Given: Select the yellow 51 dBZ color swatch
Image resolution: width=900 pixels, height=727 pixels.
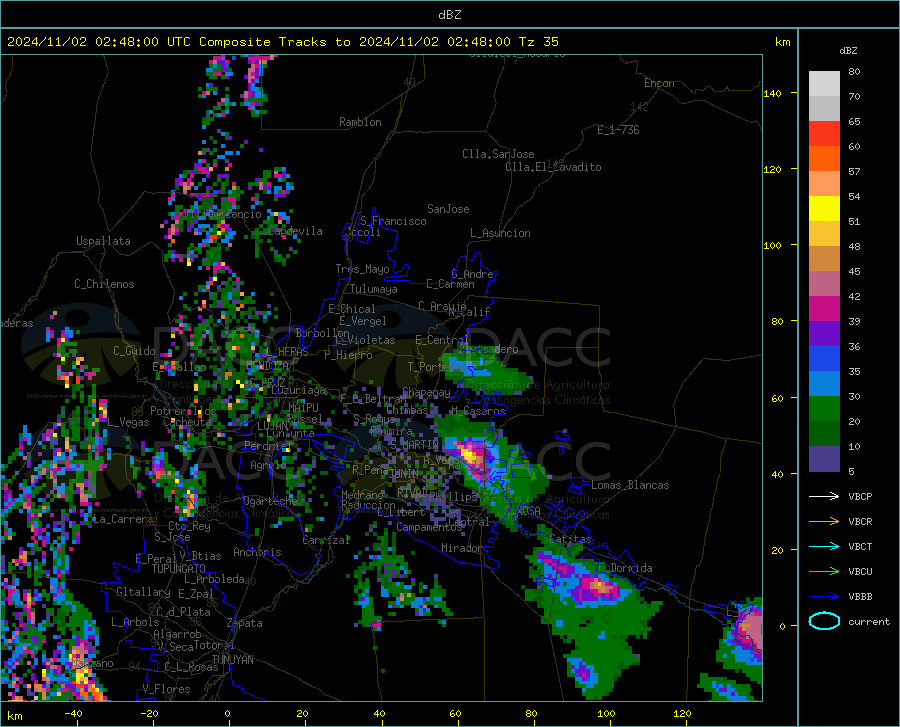Looking at the screenshot, I should point(824,209).
